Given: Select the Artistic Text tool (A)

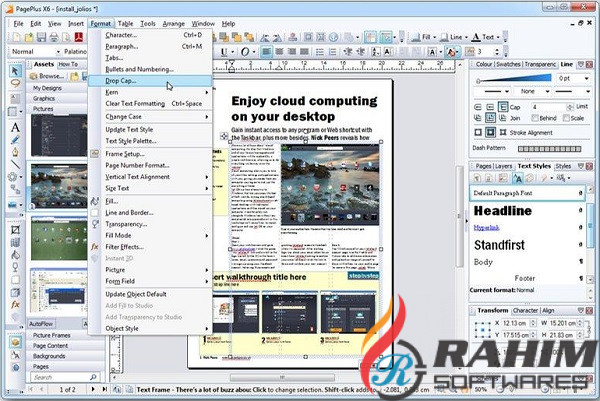Looking at the screenshot, I should pyautogui.click(x=15, y=127).
